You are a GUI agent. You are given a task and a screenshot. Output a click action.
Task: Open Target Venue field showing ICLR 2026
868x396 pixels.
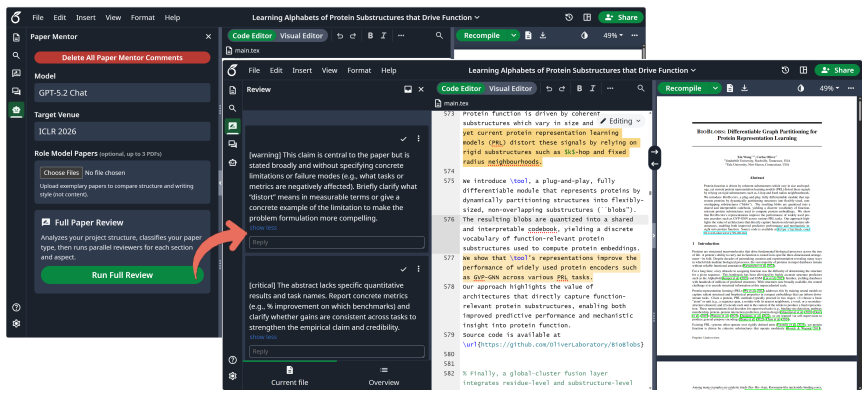tap(122, 132)
